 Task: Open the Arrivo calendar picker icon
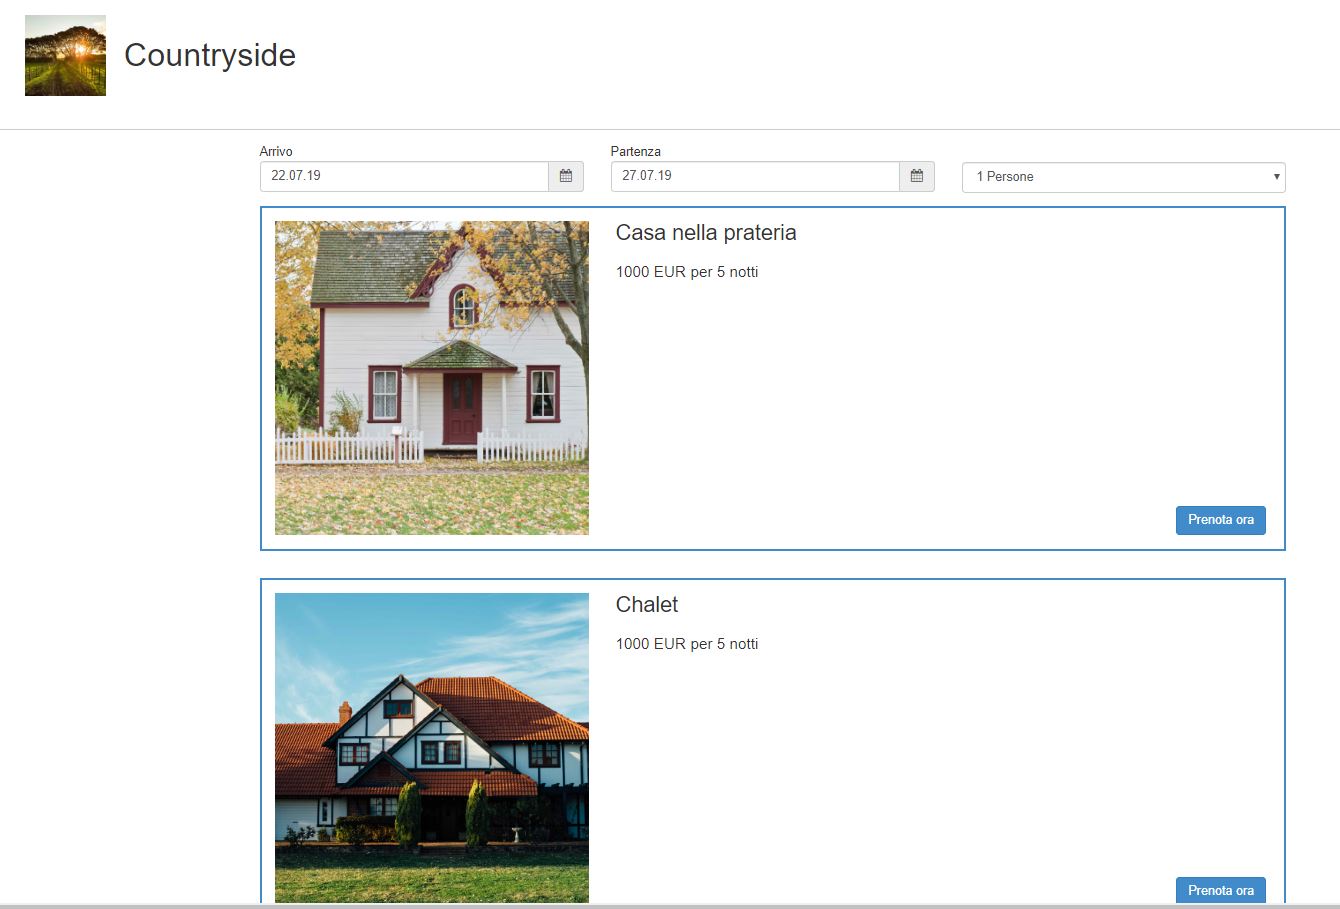click(566, 176)
